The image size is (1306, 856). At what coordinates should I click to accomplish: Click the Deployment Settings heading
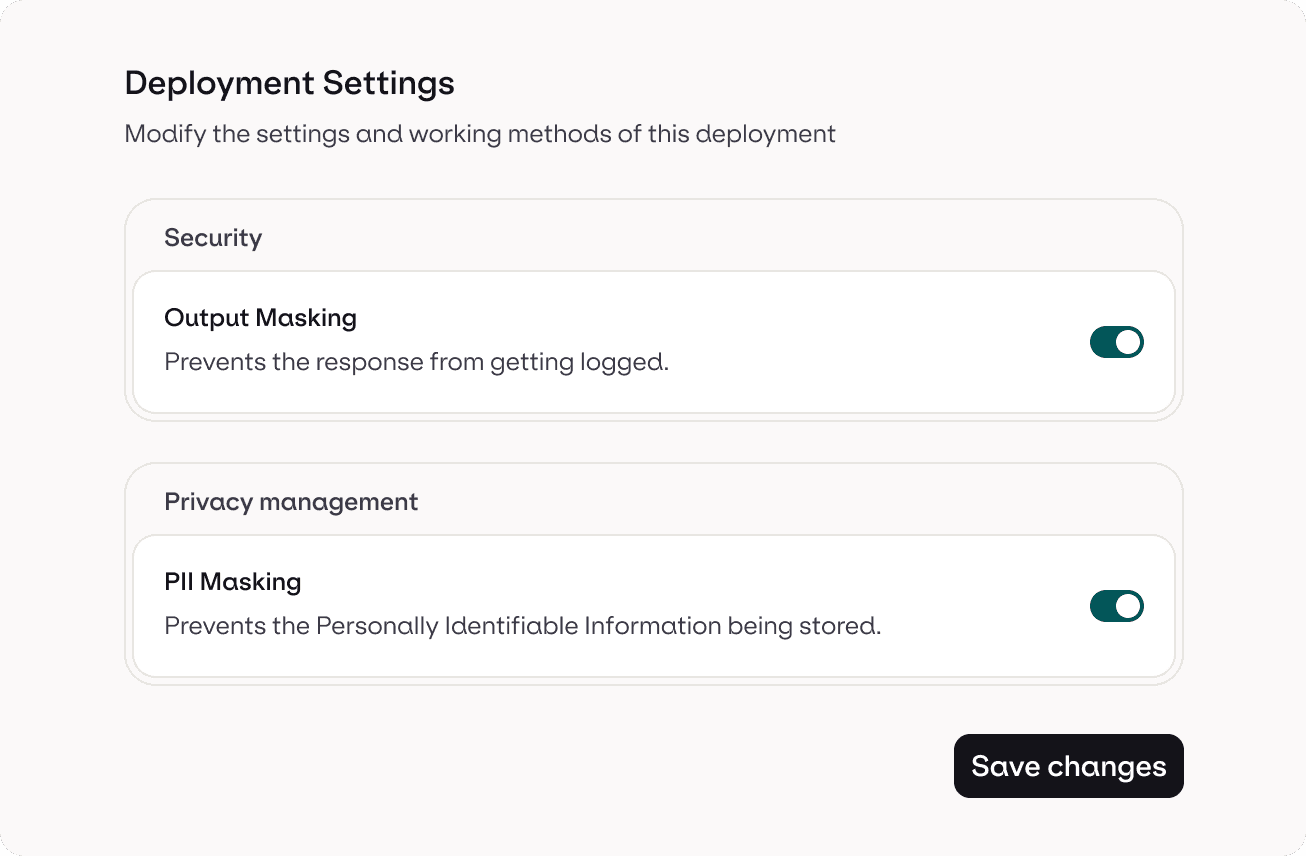coord(289,83)
